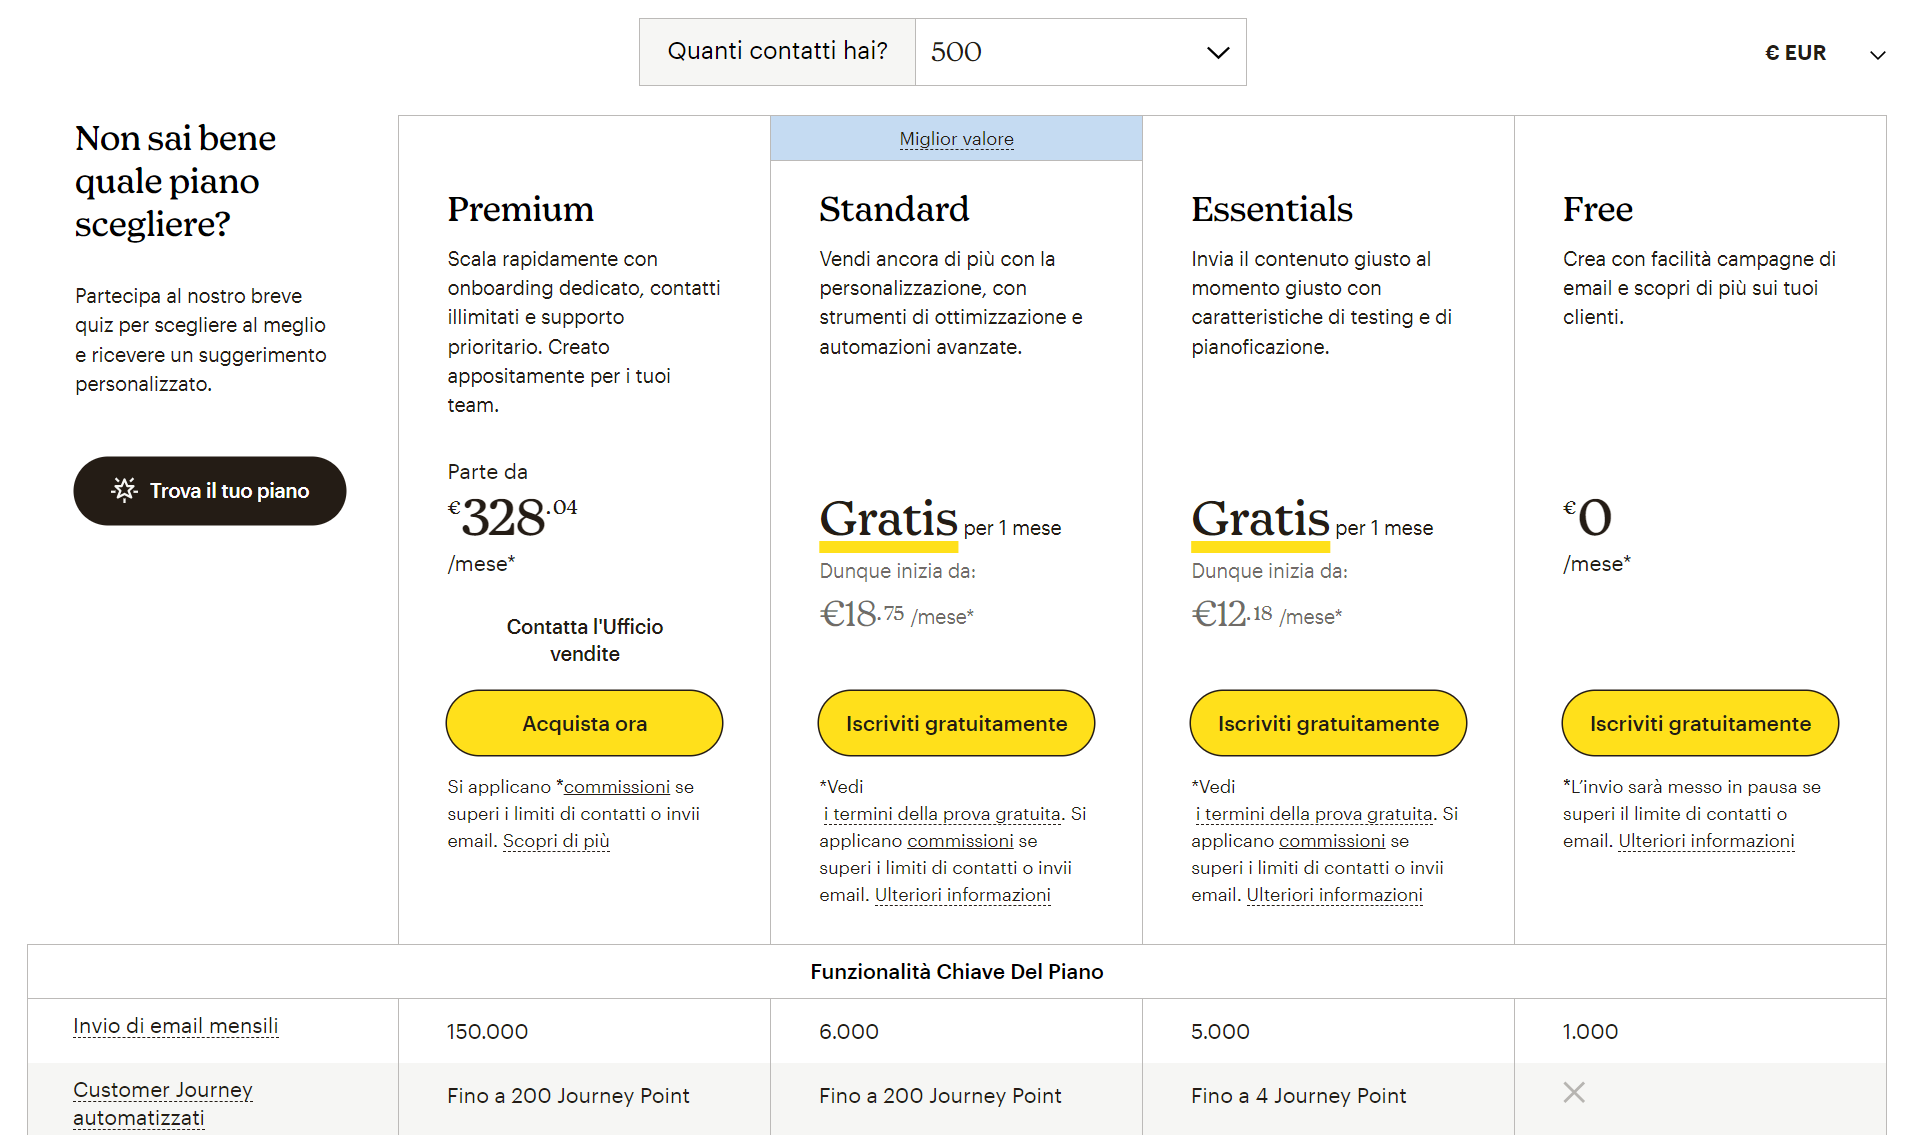Click Iscriviti gratuitamente under the Free plan

coord(1700,723)
